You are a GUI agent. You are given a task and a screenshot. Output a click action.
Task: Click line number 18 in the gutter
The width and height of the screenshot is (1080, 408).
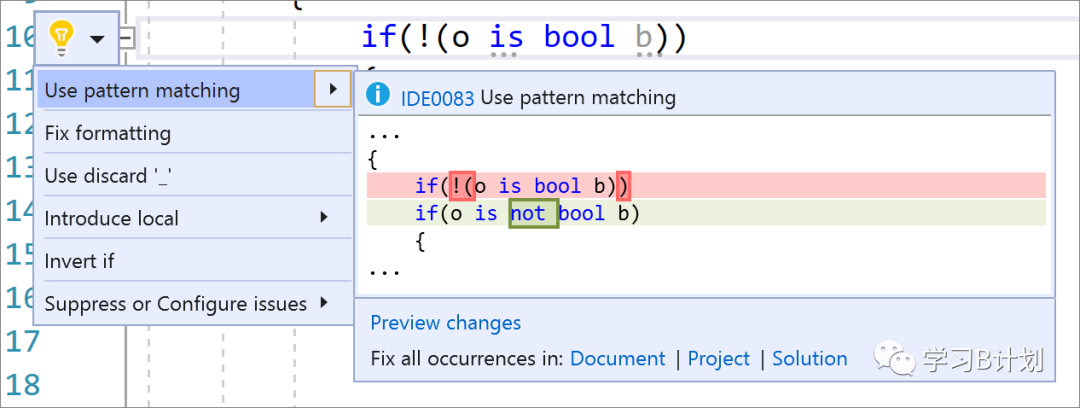[x=23, y=384]
